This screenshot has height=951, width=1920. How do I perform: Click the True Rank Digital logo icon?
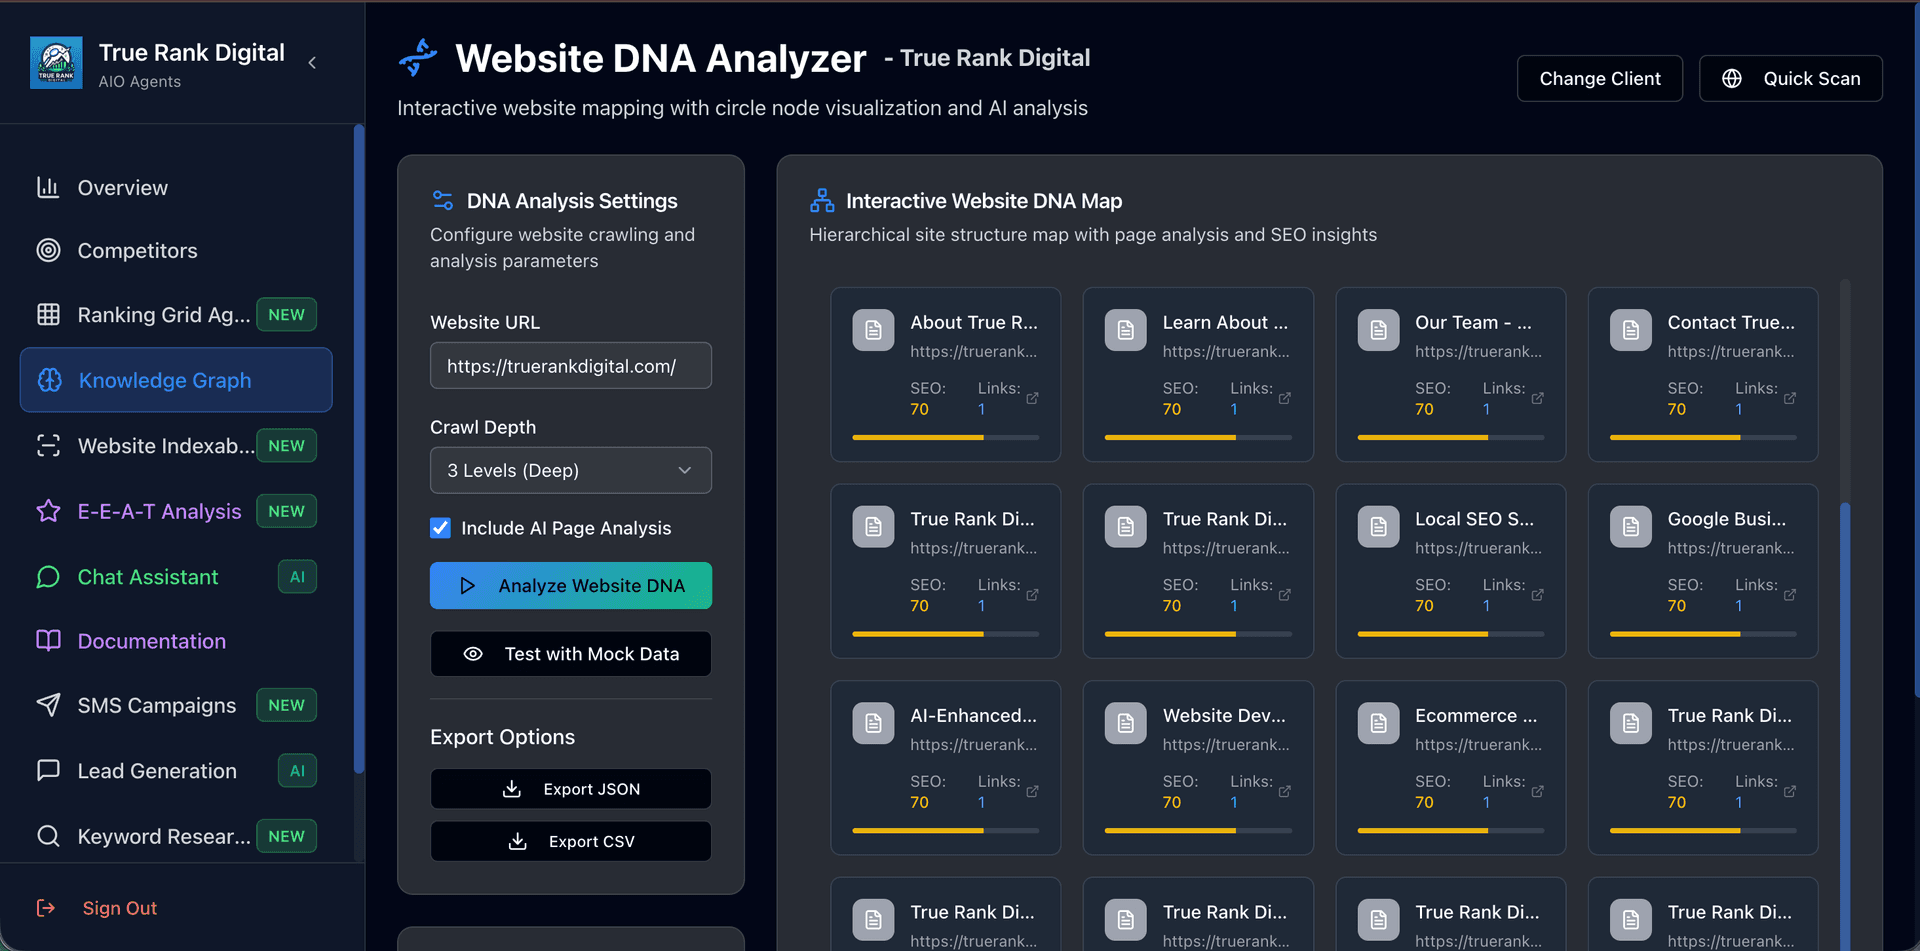(56, 63)
